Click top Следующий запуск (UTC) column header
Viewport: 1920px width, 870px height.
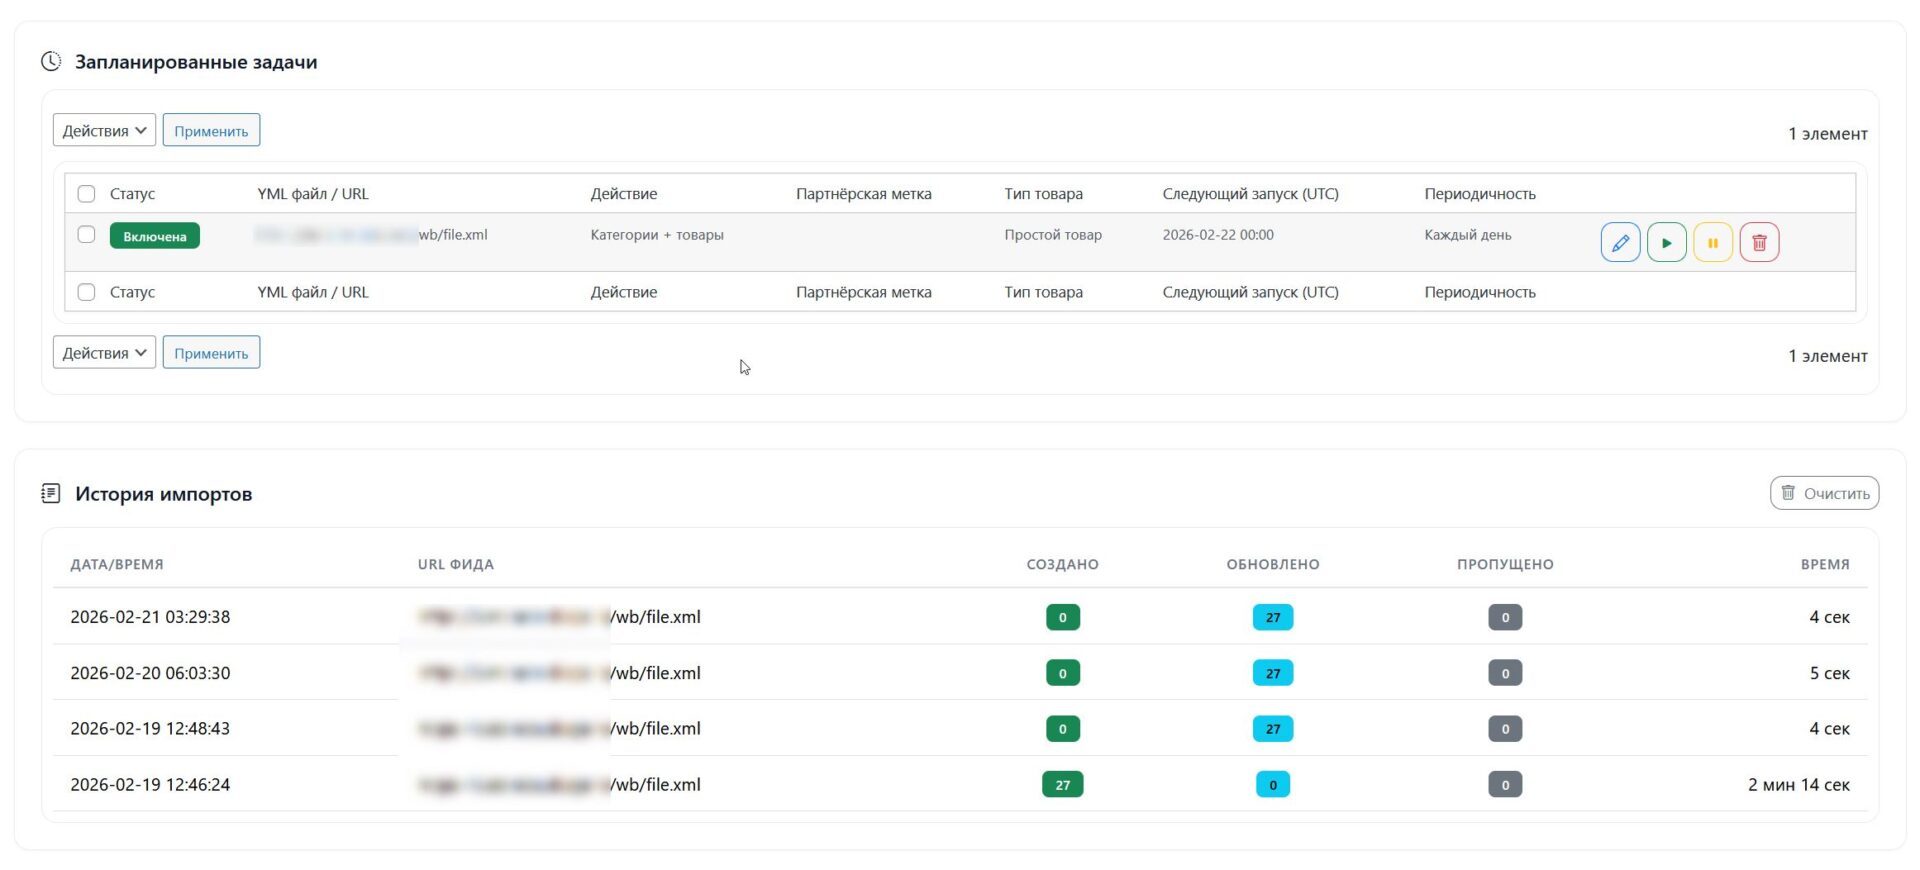click(1250, 194)
